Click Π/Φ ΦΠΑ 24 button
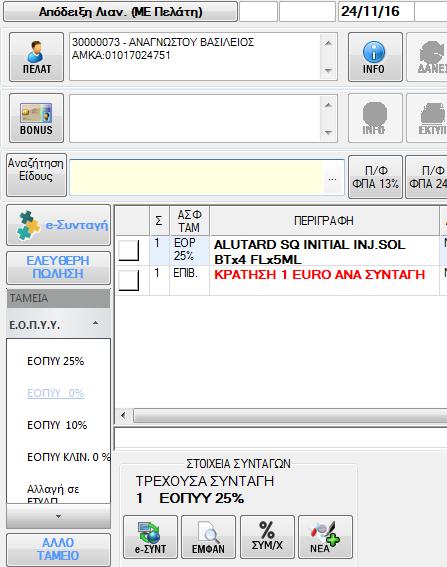The image size is (447, 567). pos(427,177)
